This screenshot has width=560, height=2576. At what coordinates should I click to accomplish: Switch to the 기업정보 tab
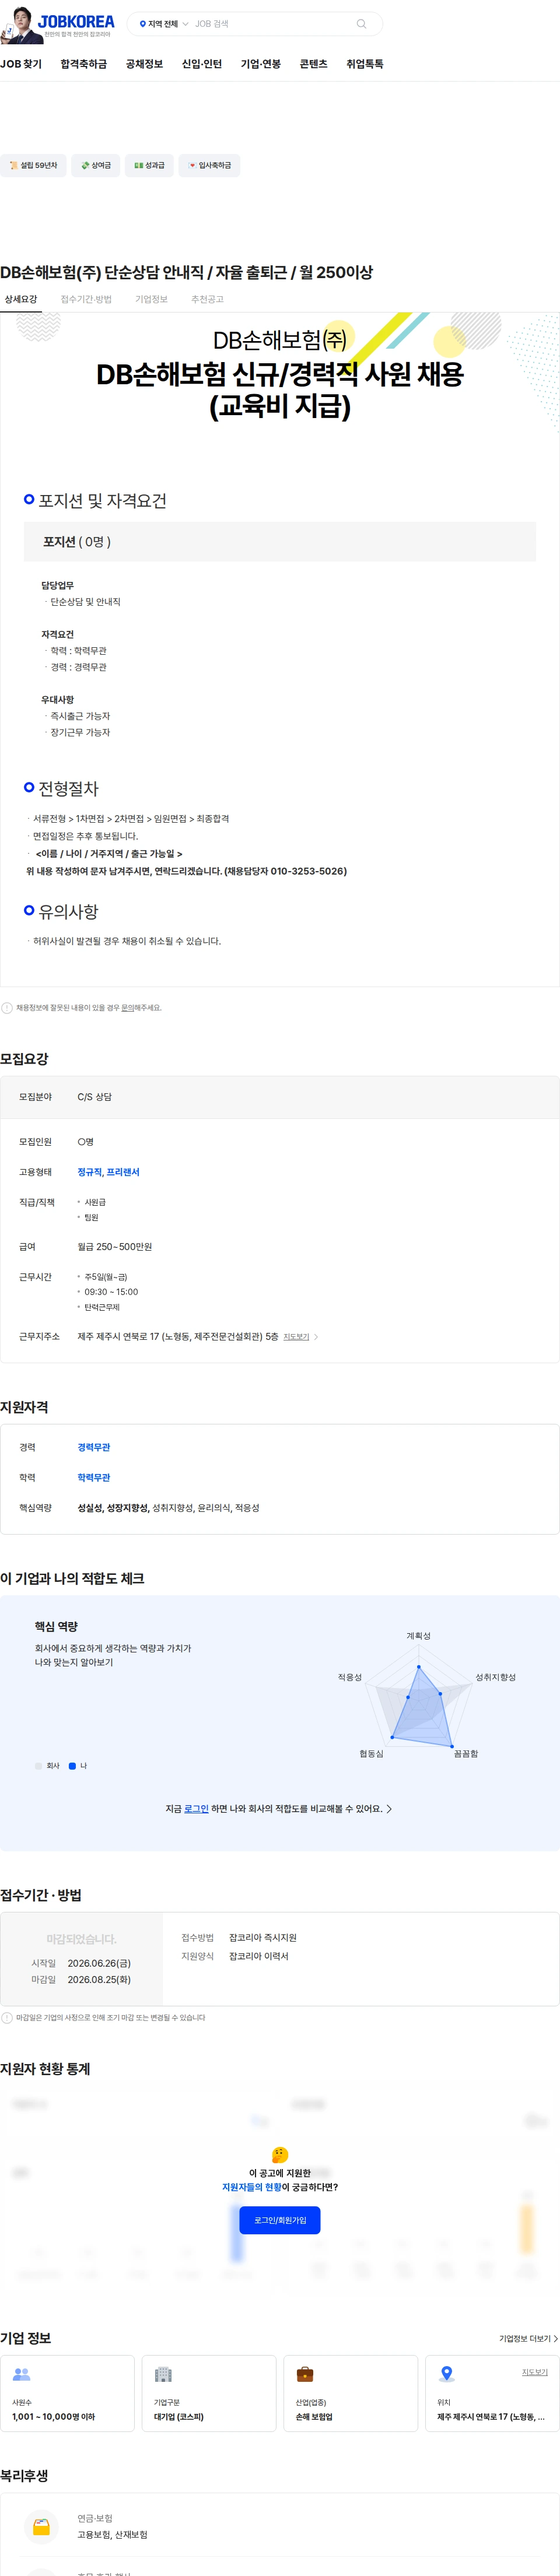tap(152, 299)
